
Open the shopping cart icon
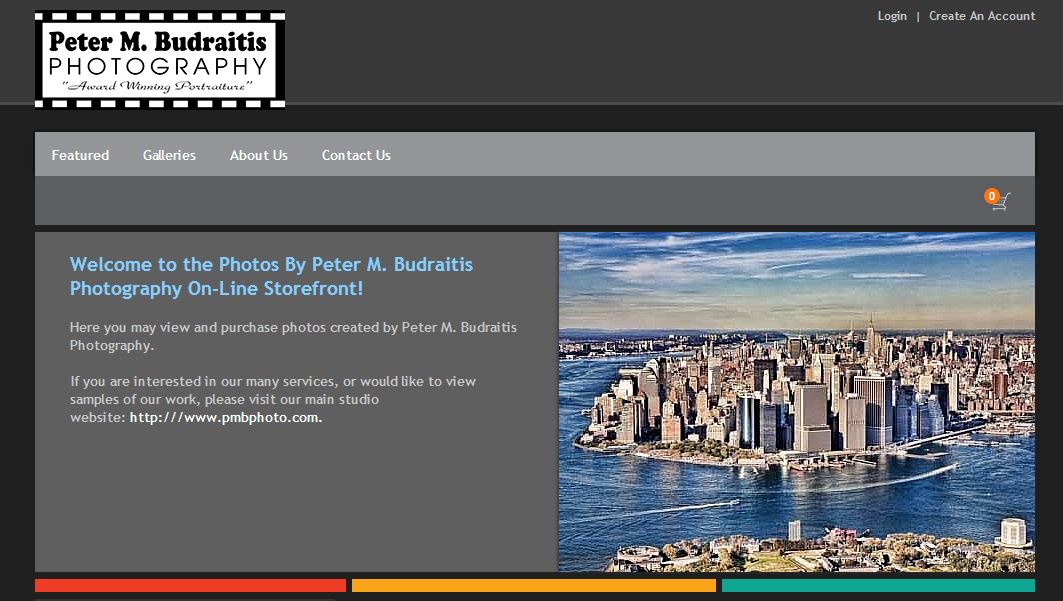tap(1001, 202)
